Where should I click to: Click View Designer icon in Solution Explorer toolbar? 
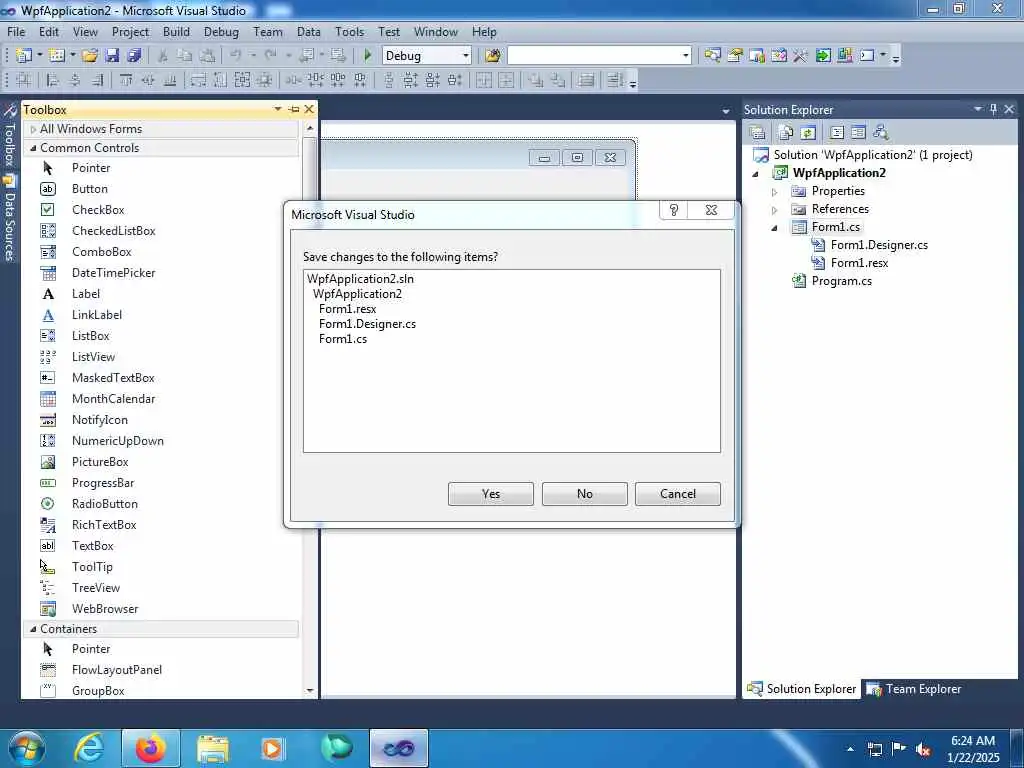[x=858, y=133]
